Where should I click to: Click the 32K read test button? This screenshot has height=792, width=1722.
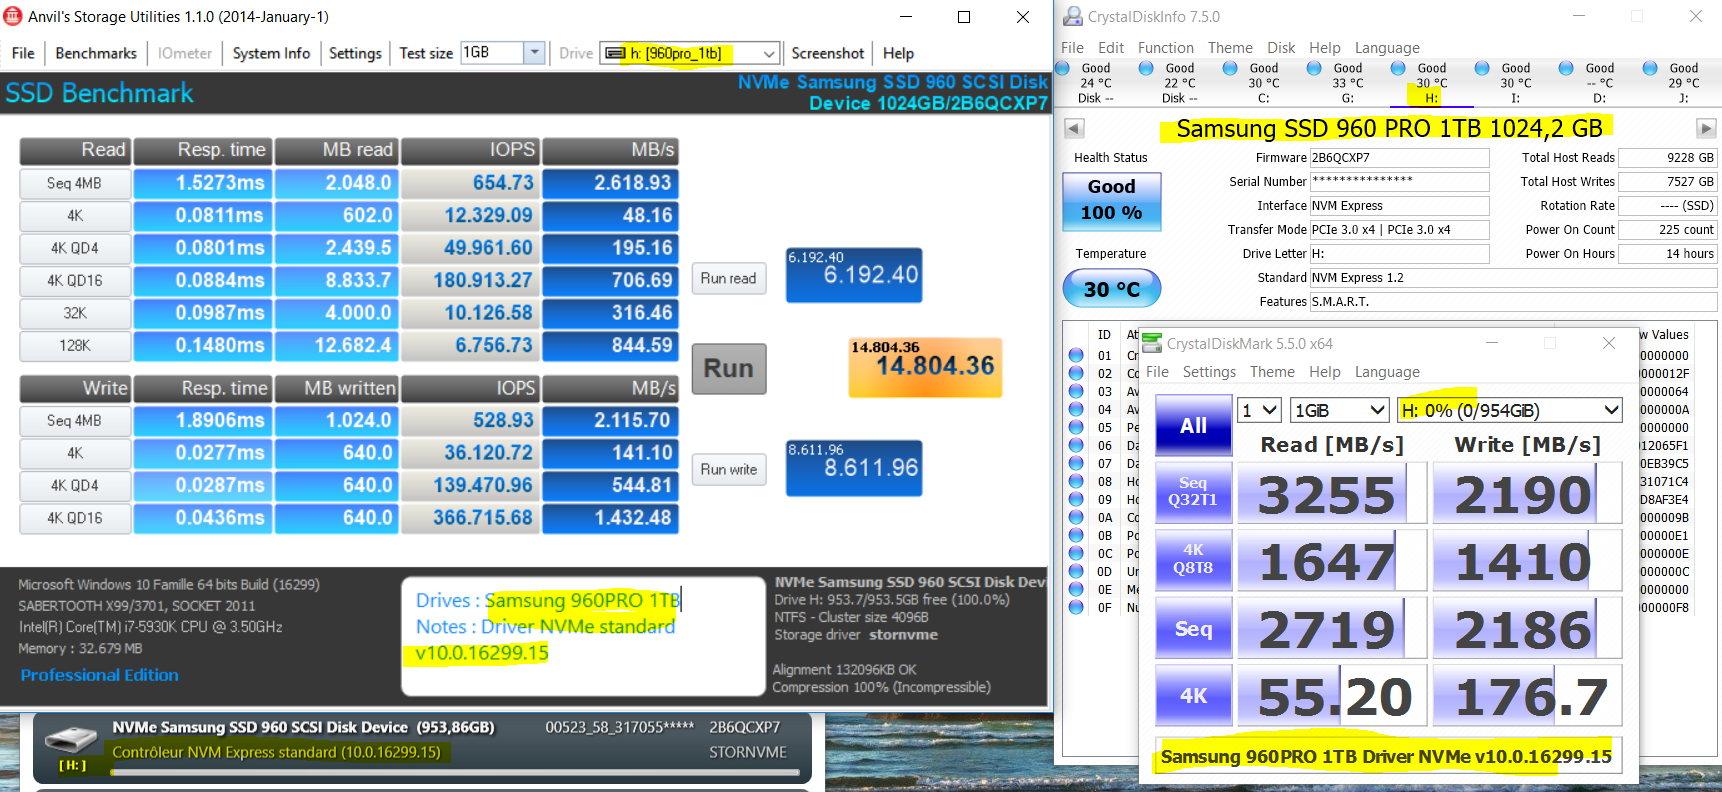75,313
